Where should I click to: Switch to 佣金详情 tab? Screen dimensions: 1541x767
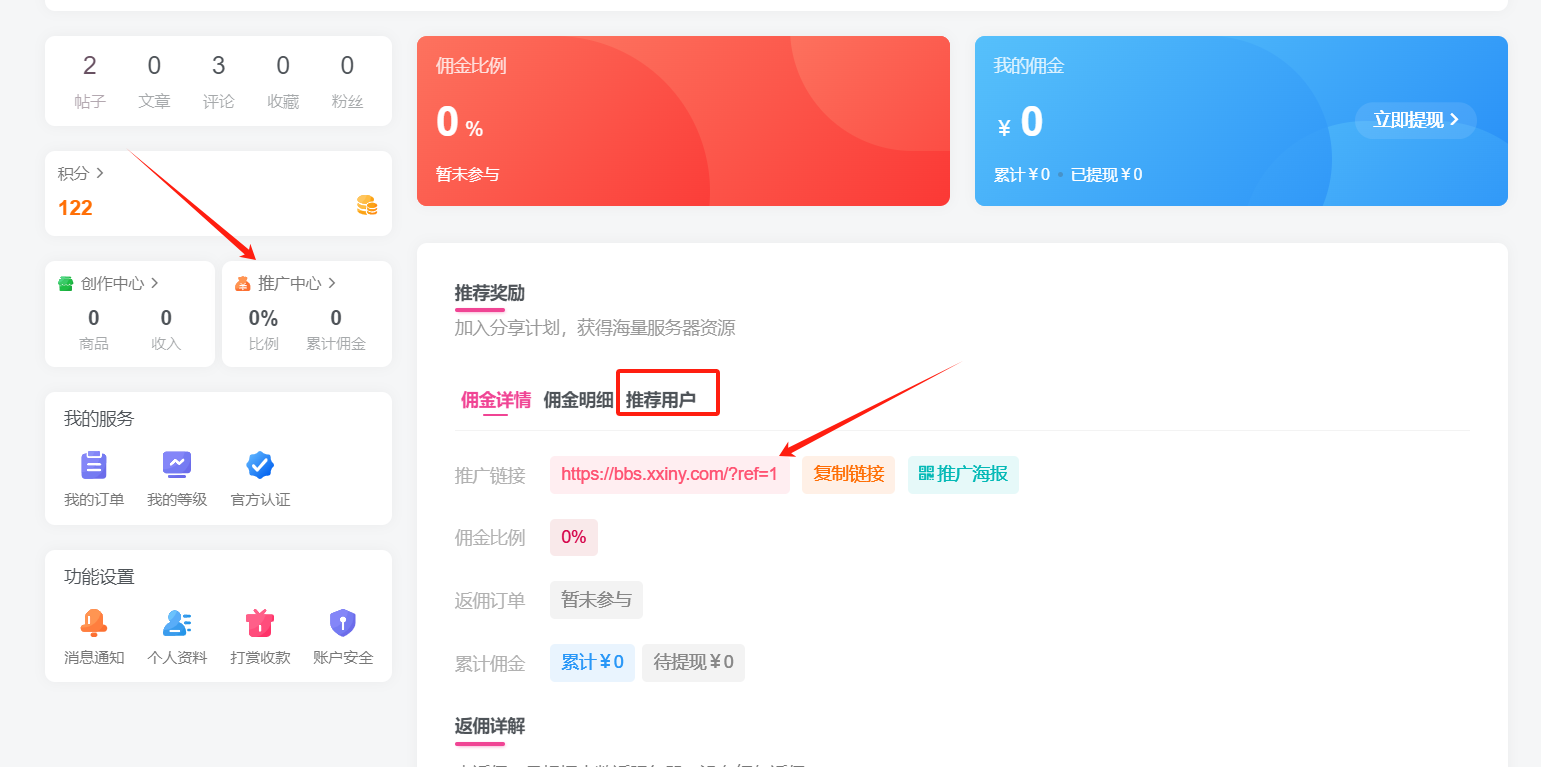pyautogui.click(x=496, y=400)
